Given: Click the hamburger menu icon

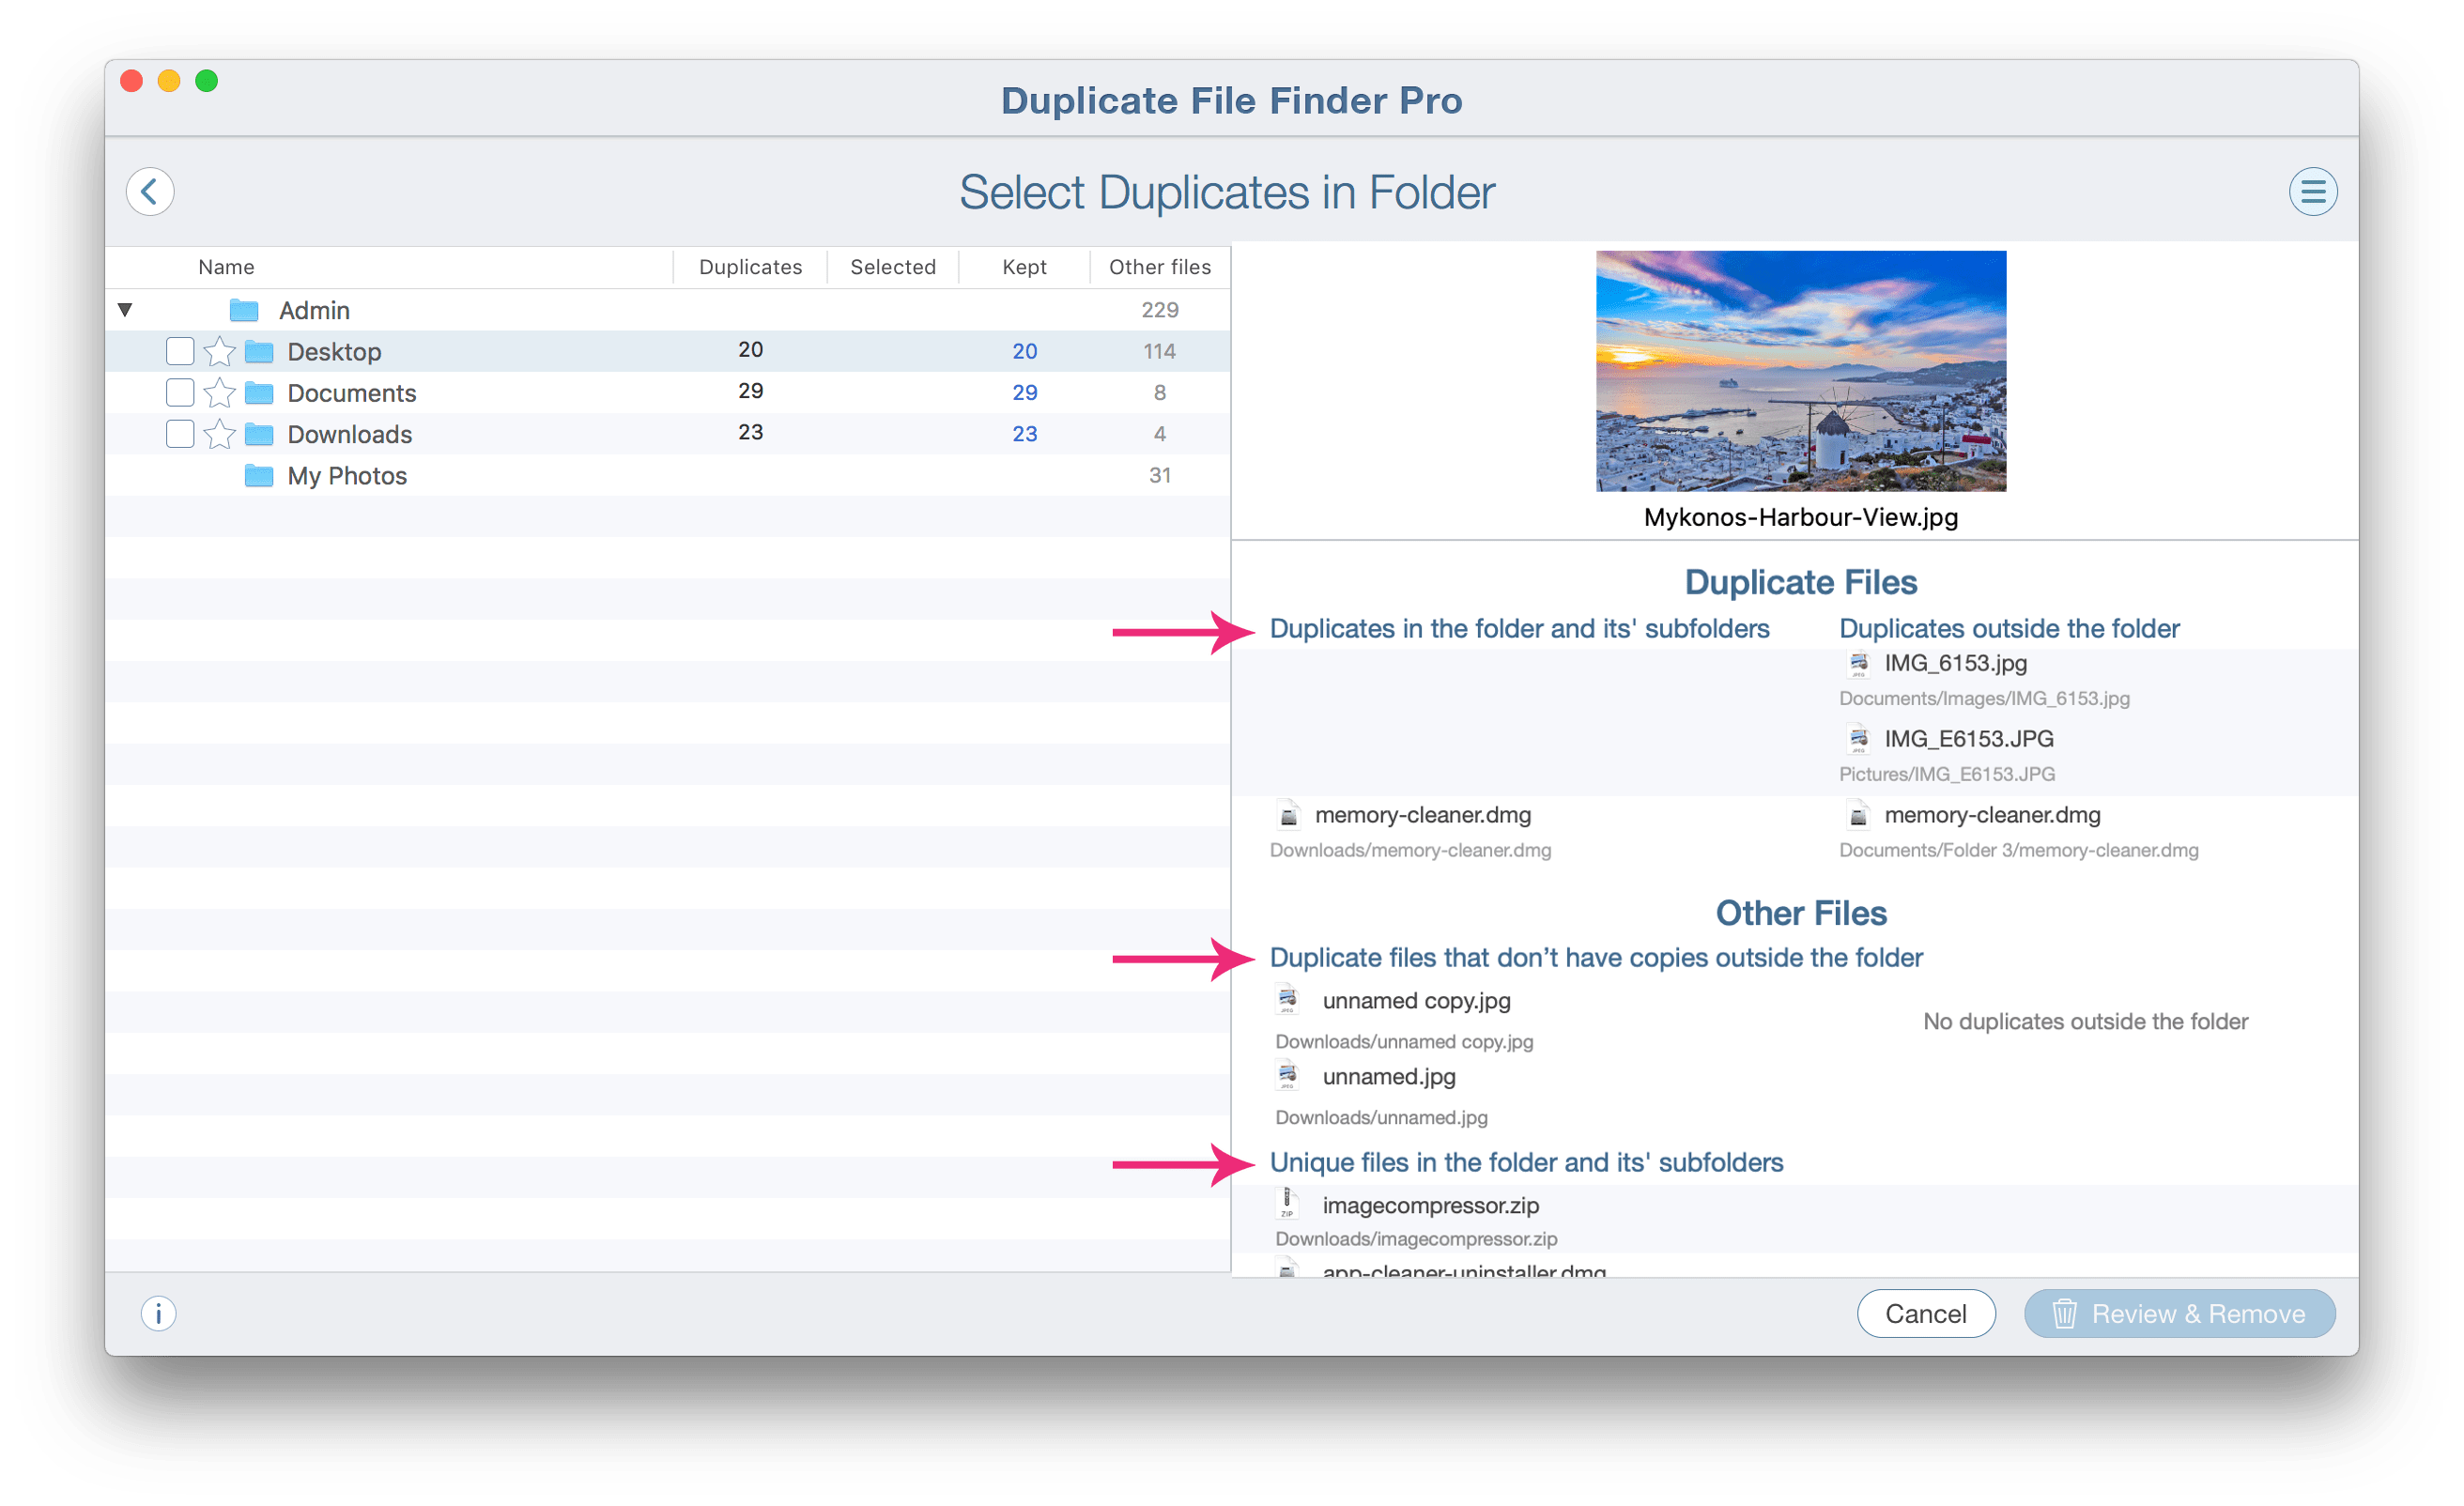Looking at the screenshot, I should tap(2317, 192).
